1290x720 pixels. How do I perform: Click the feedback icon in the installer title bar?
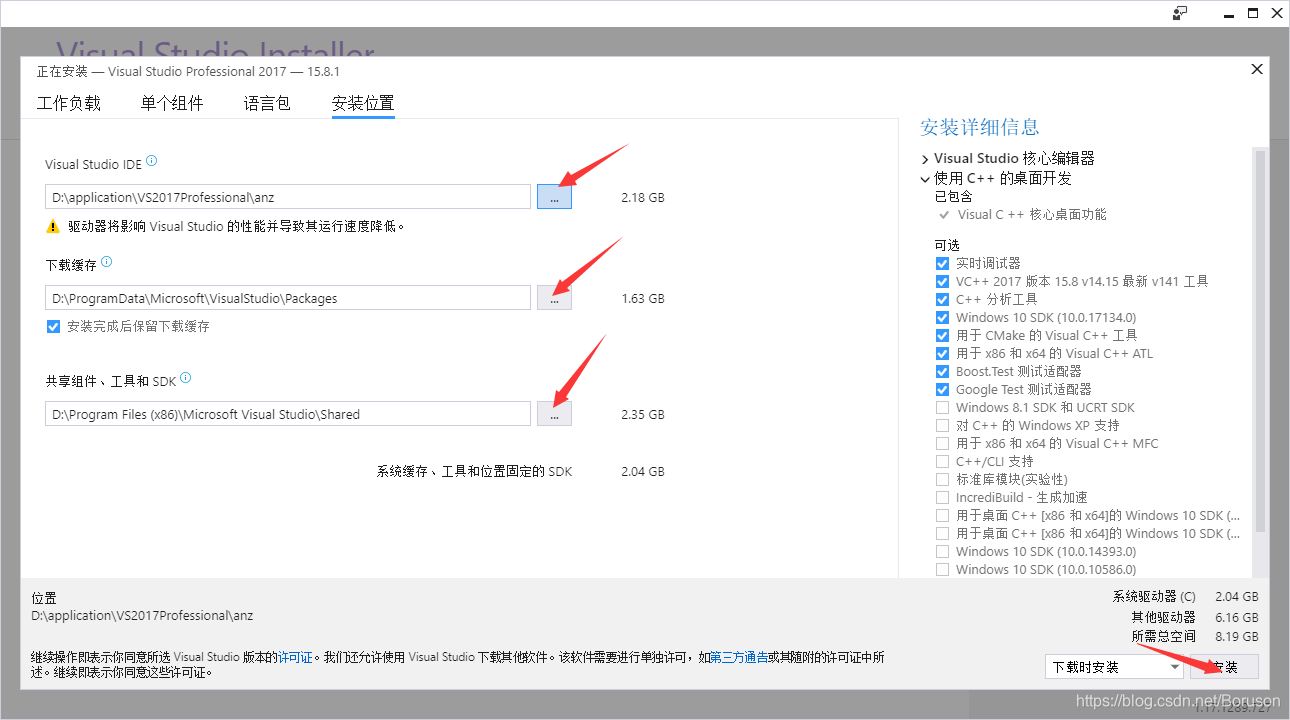pos(1180,13)
